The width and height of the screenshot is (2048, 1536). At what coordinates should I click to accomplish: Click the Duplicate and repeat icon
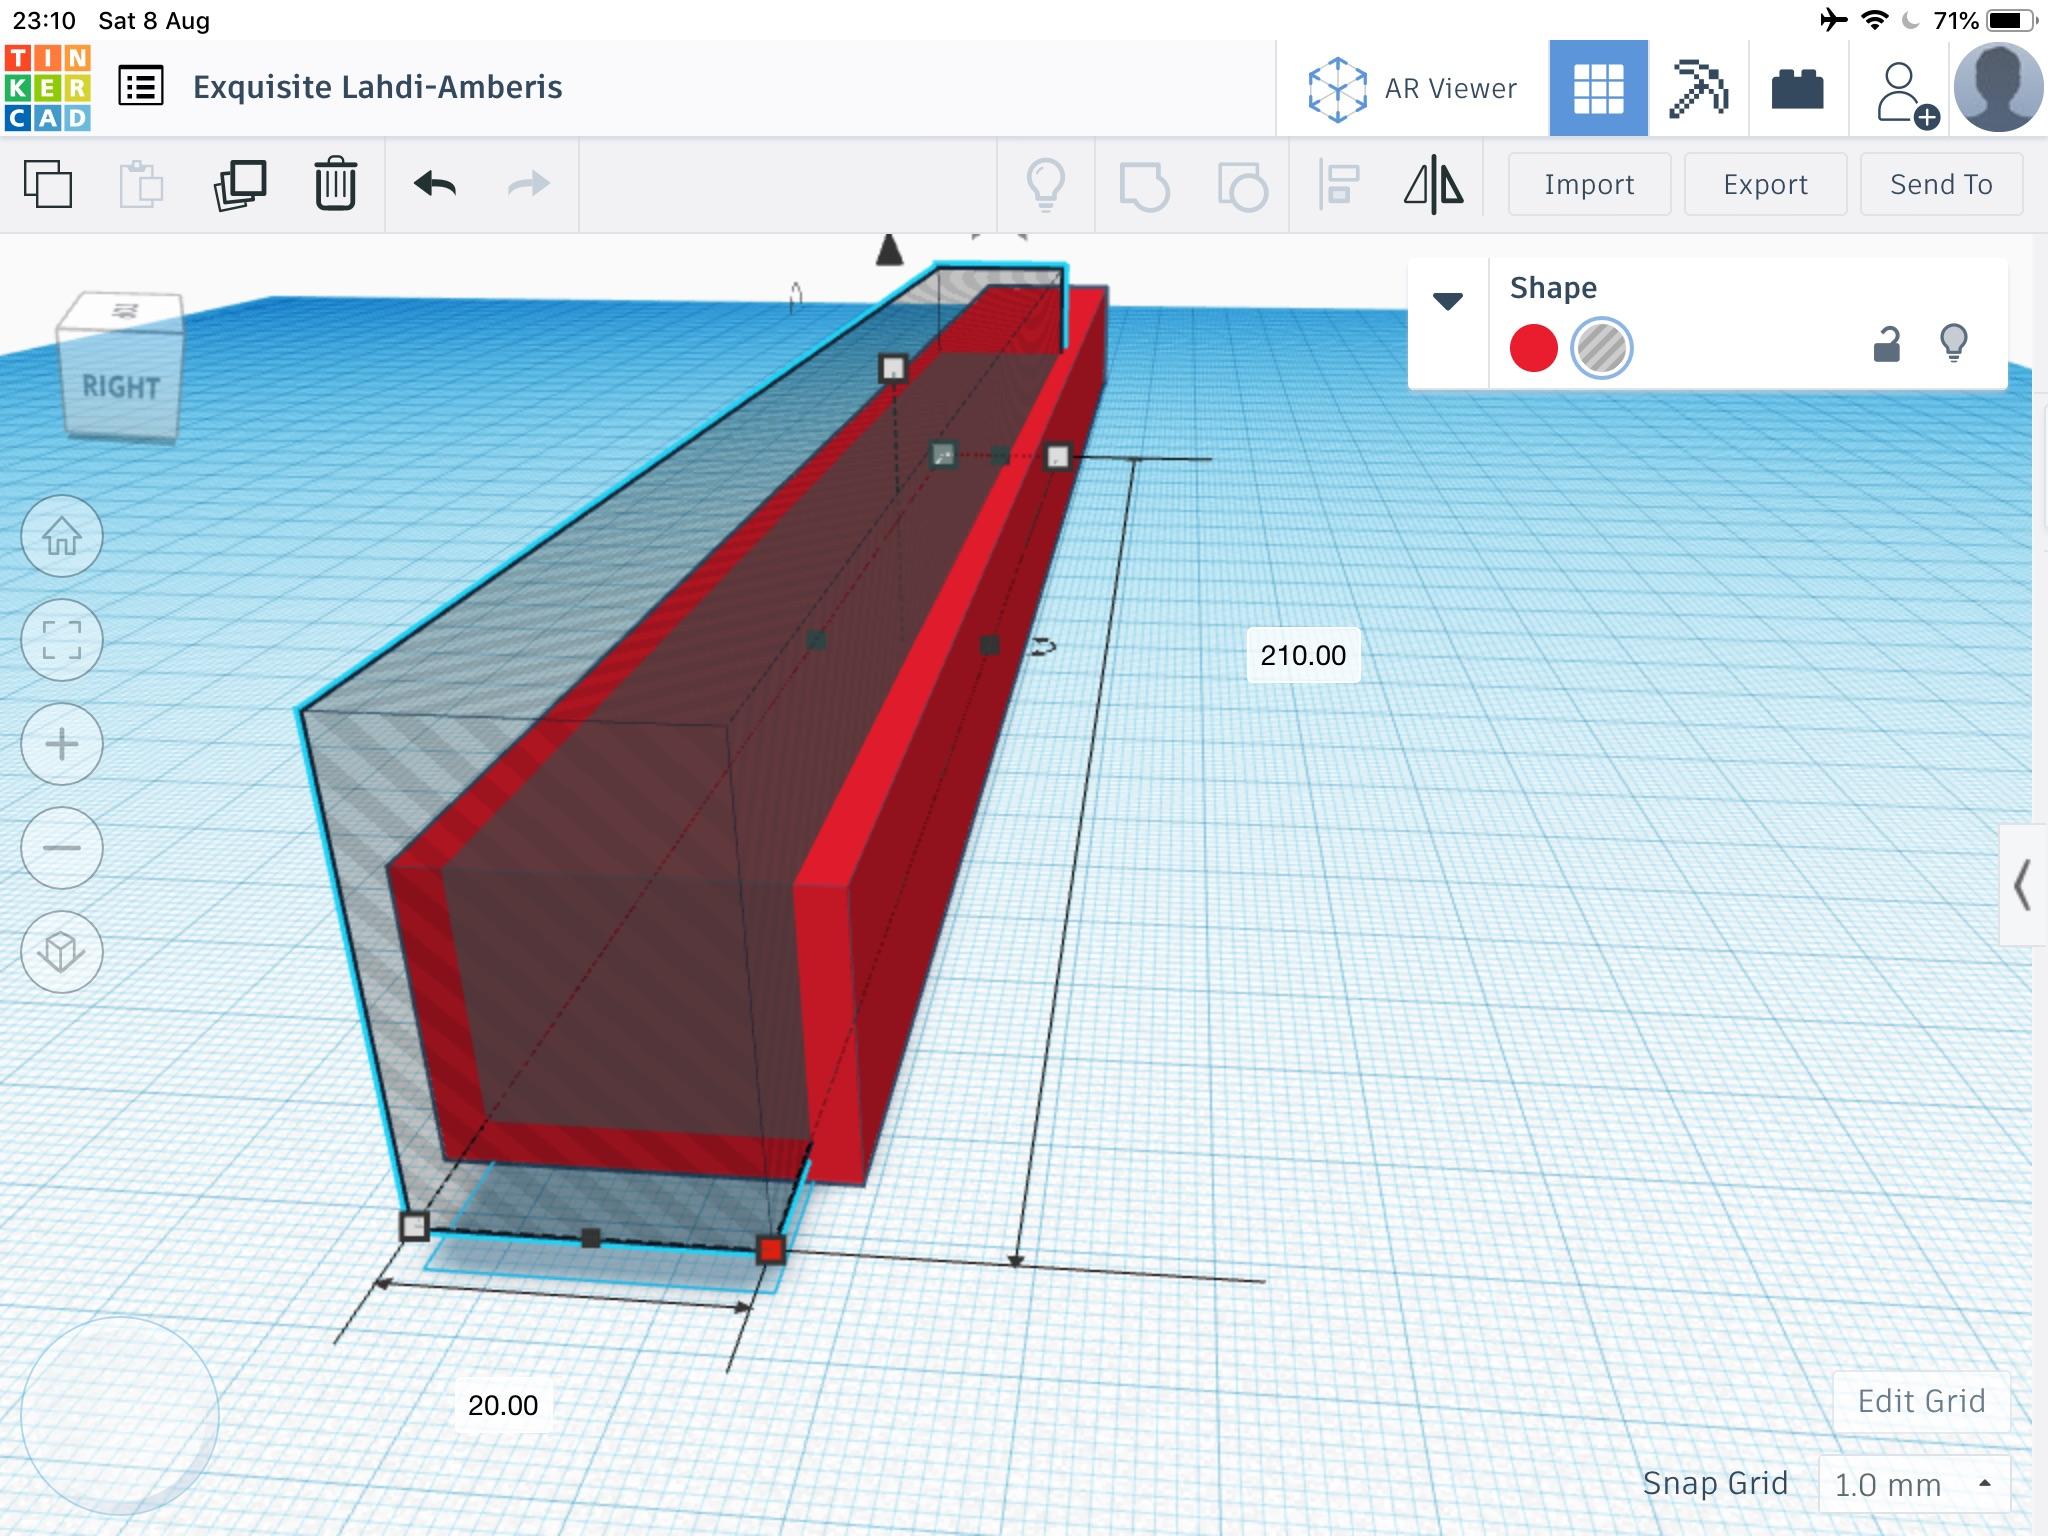point(240,184)
